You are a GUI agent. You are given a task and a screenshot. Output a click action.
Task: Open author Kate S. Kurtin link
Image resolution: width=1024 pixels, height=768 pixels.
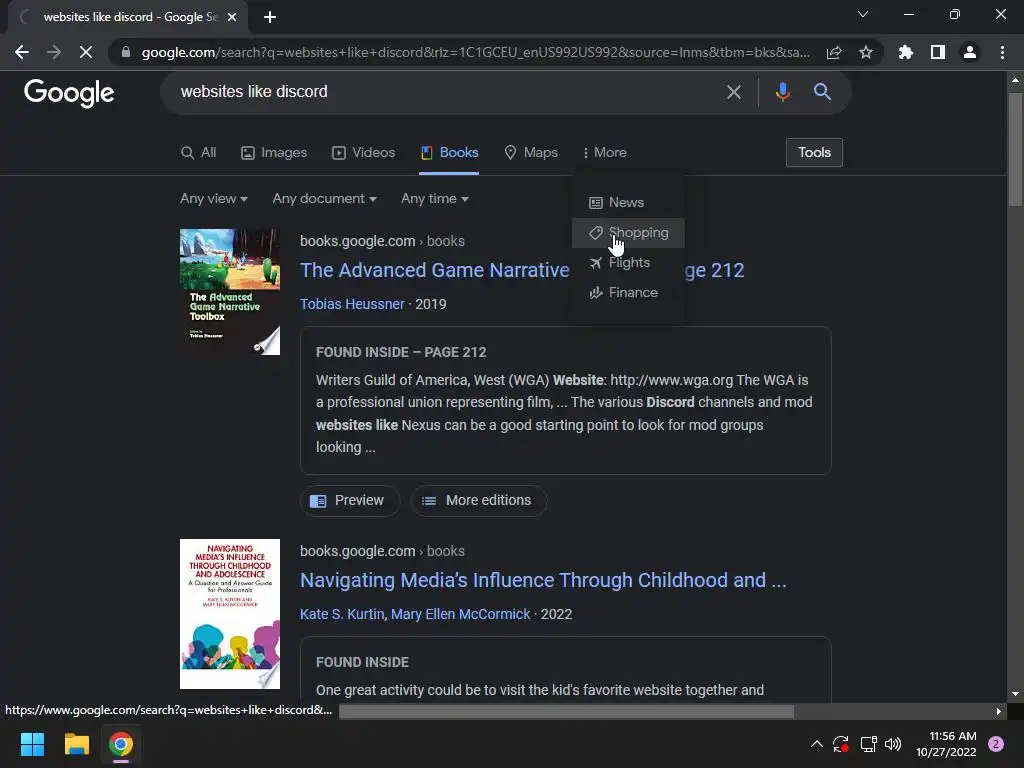(x=342, y=615)
